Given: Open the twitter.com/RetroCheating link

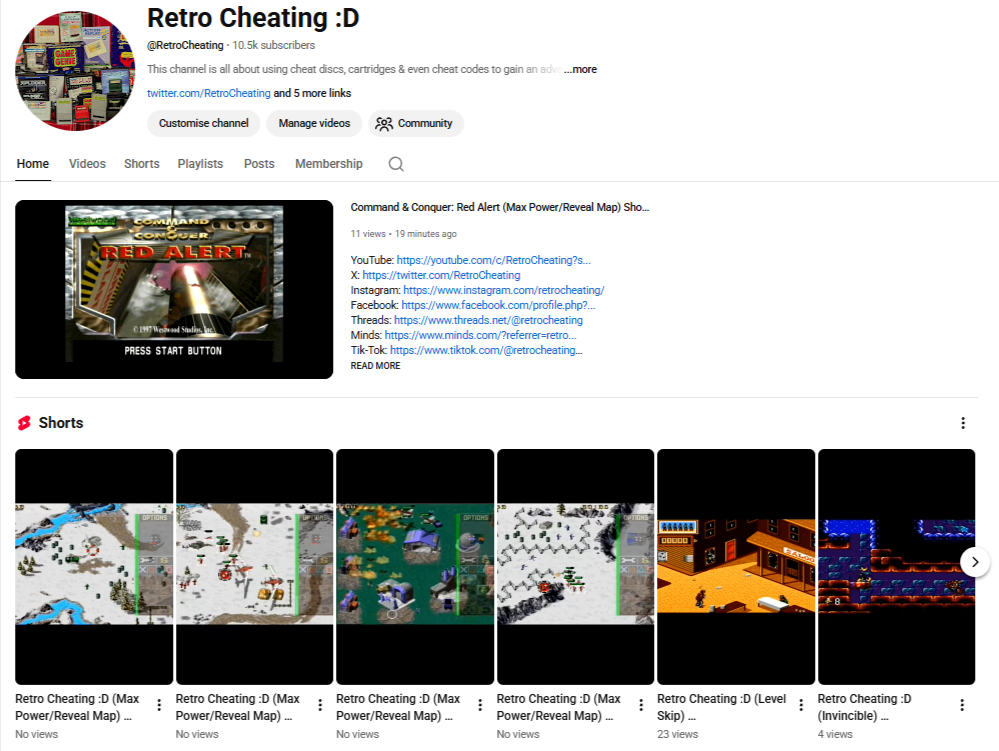Looking at the screenshot, I should click(x=206, y=92).
